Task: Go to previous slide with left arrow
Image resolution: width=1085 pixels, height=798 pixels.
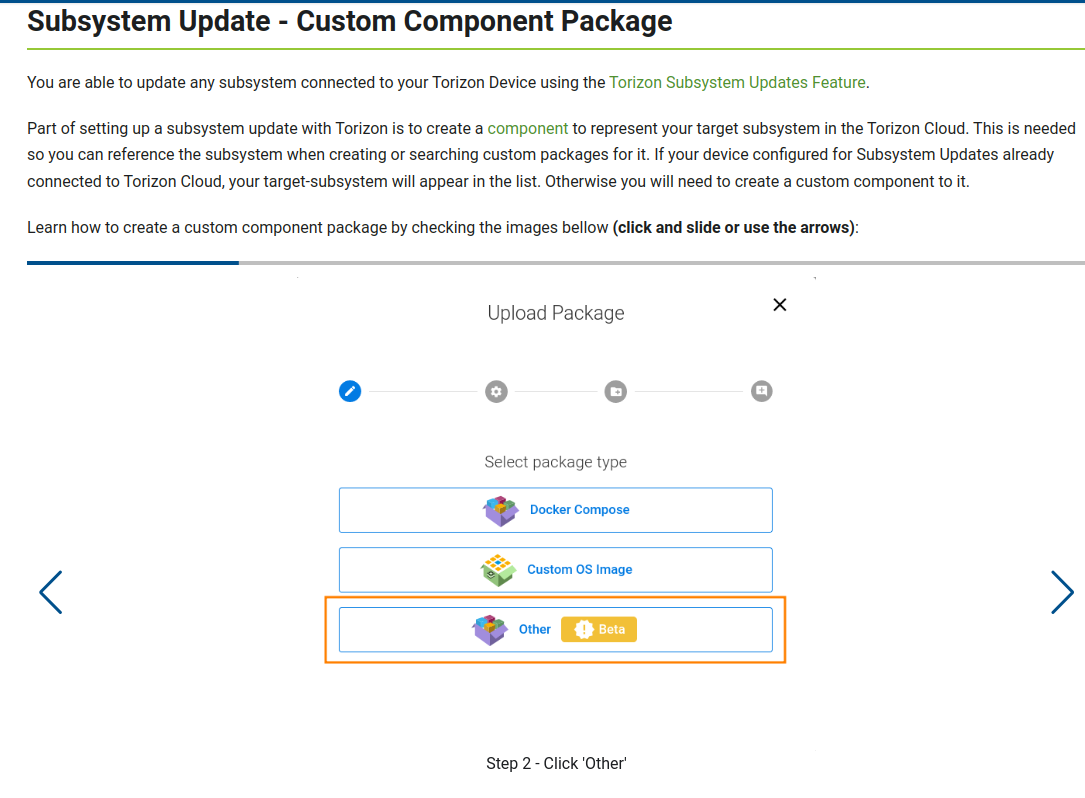Action: [x=51, y=592]
